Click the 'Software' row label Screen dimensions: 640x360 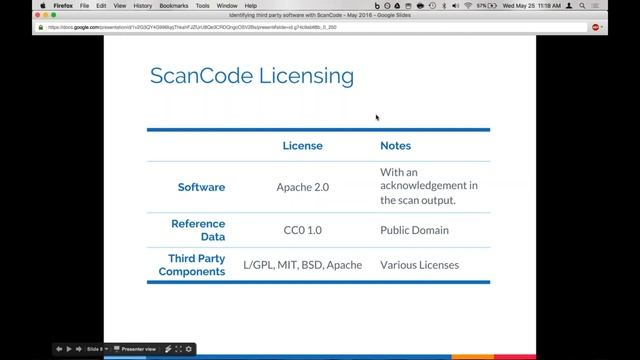pos(201,187)
